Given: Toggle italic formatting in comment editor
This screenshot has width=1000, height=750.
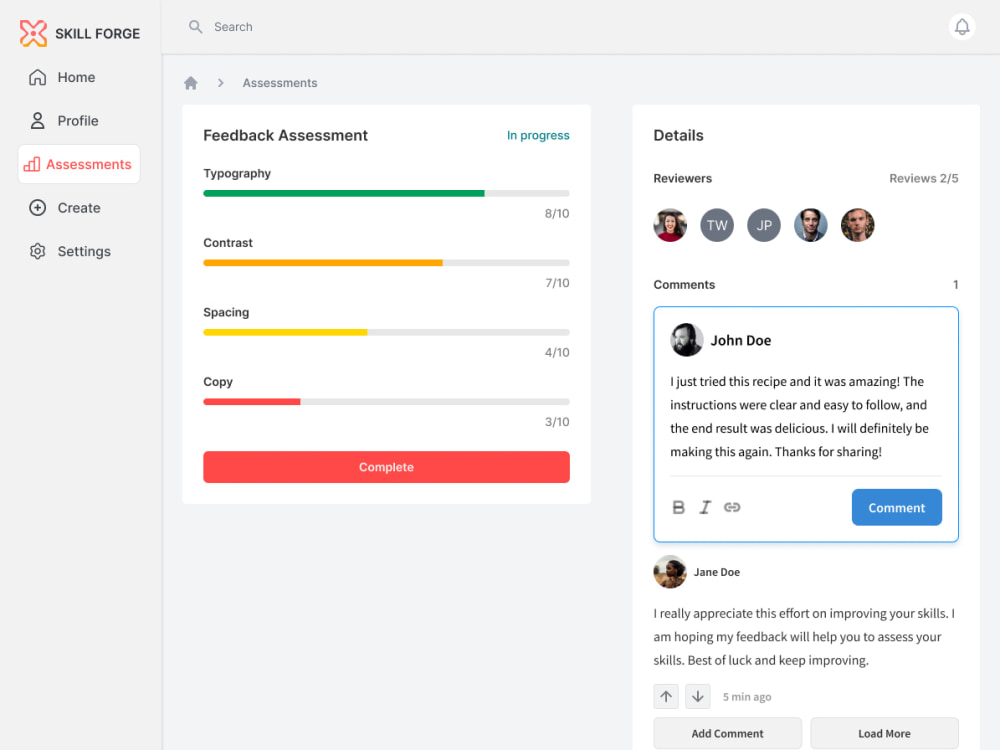Looking at the screenshot, I should click(x=705, y=507).
